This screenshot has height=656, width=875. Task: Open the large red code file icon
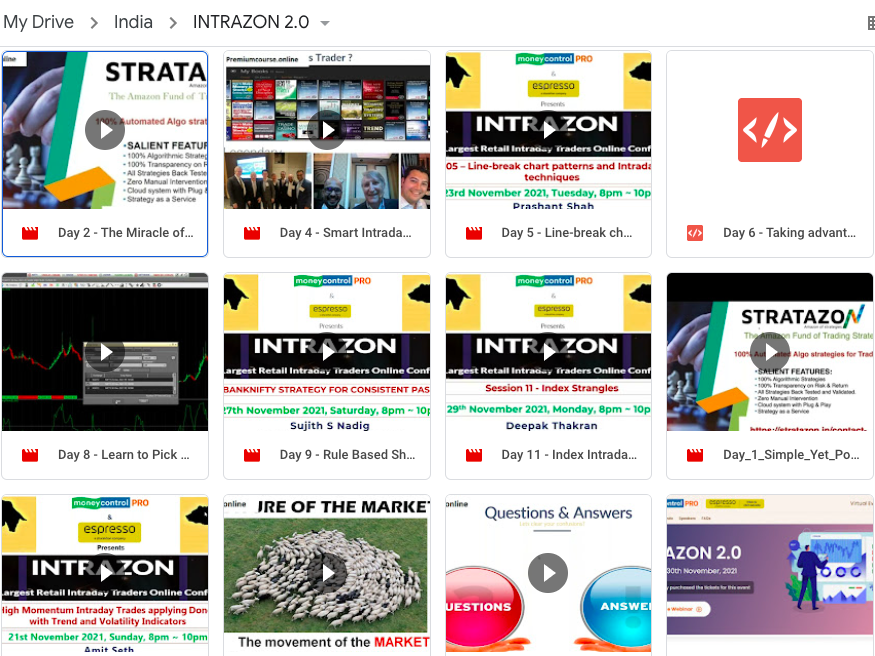point(769,130)
